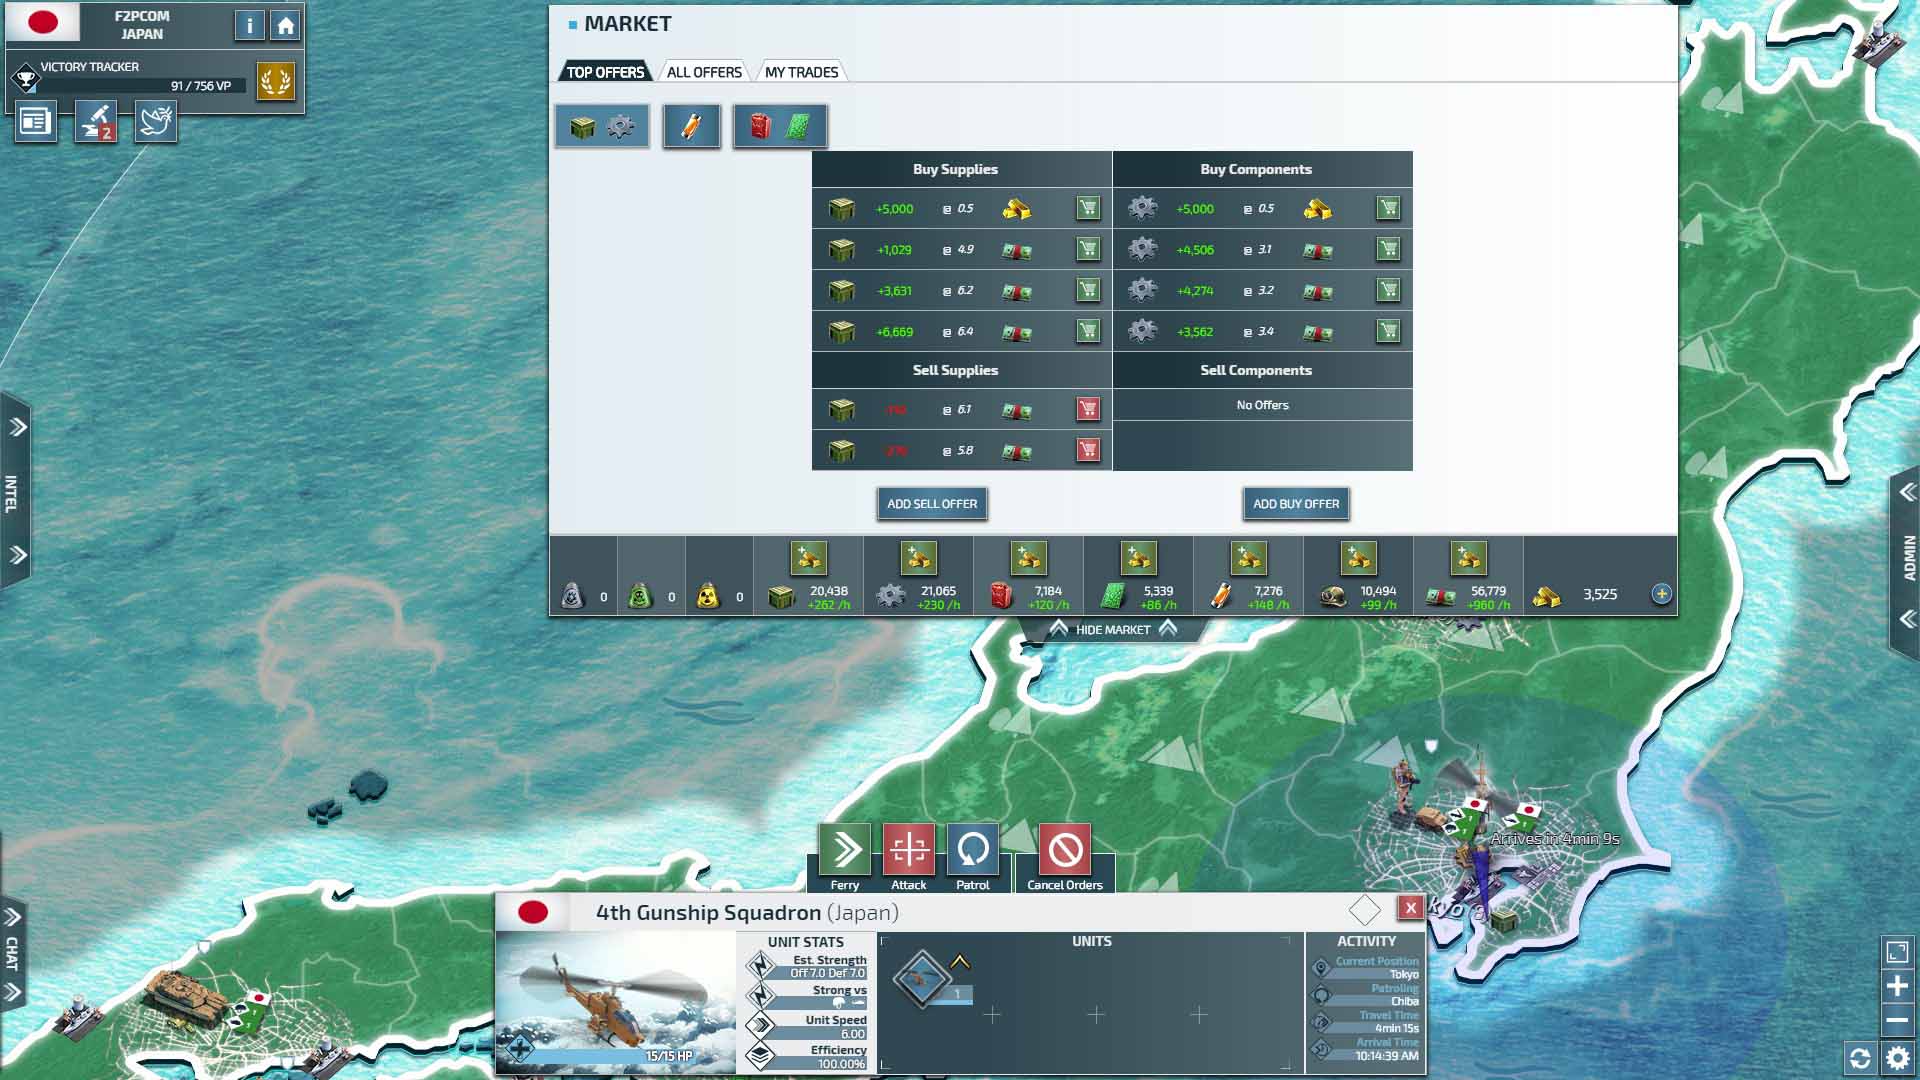This screenshot has width=1920, height=1080.
Task: Click the Add Sell Offer button
Action: pos(932,504)
